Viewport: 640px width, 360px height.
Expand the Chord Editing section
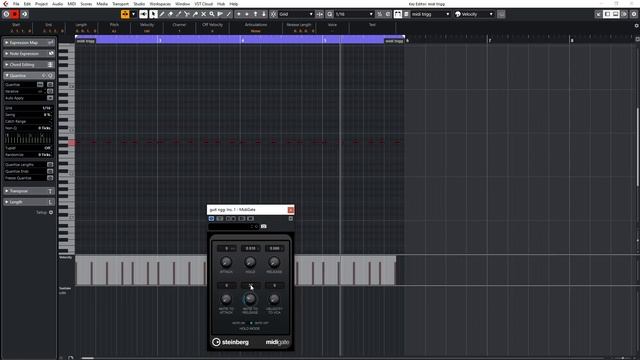pos(29,64)
